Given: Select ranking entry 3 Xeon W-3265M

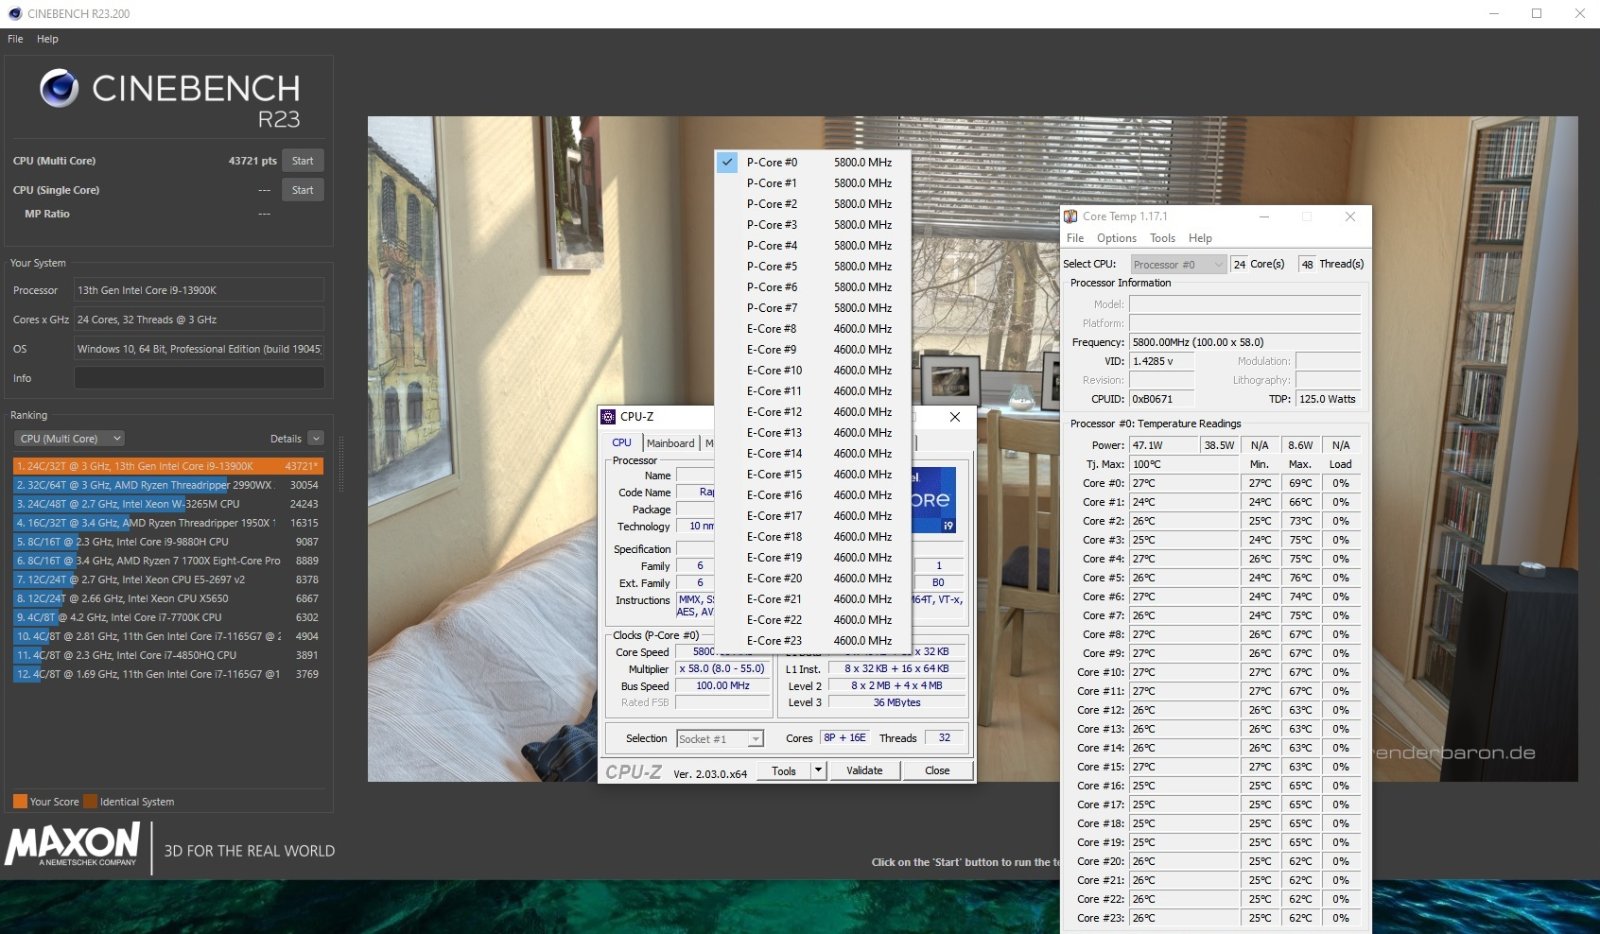Looking at the screenshot, I should click(x=168, y=504).
